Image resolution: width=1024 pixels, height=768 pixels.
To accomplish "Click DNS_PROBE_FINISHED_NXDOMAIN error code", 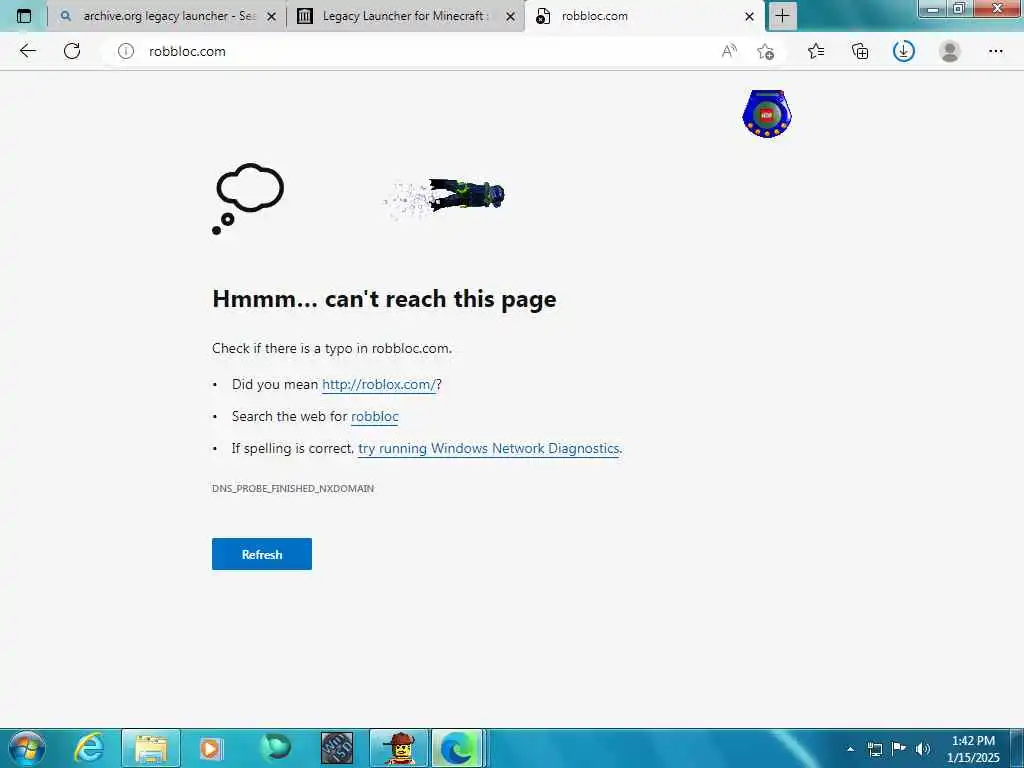I will (x=293, y=488).
